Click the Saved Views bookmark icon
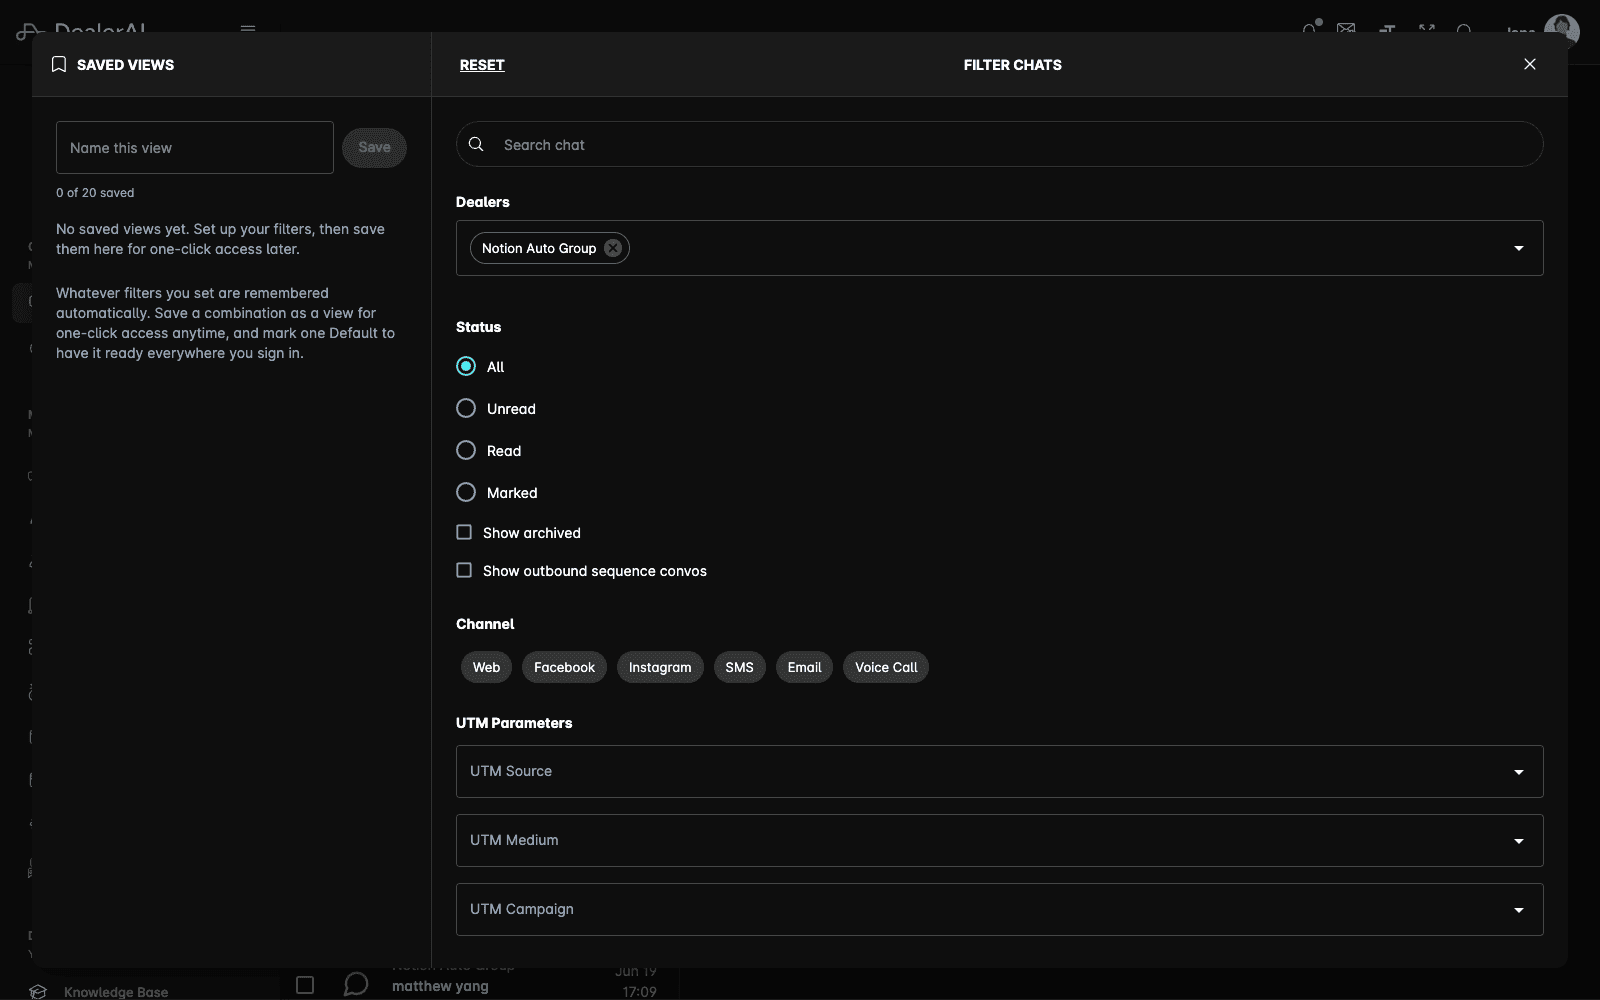The height and width of the screenshot is (1000, 1600). coord(59,64)
